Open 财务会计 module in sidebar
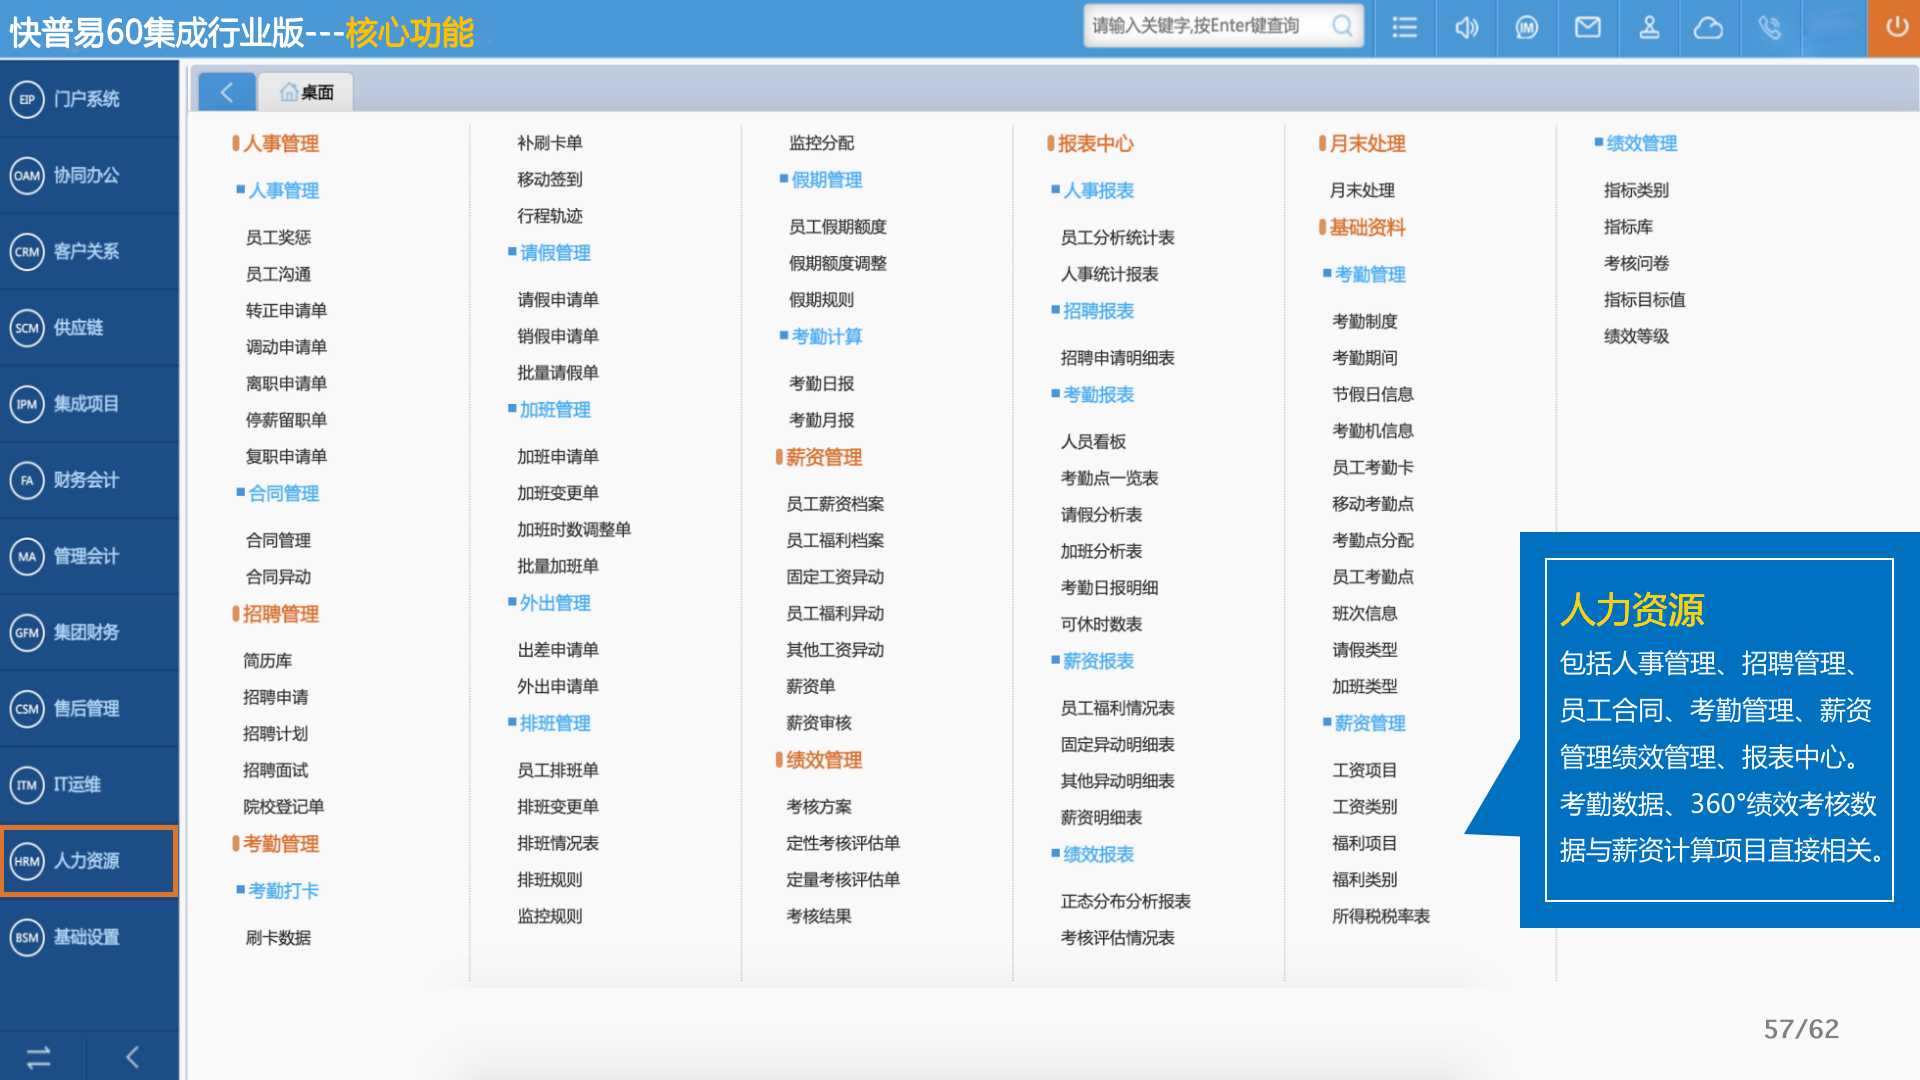The height and width of the screenshot is (1080, 1920). 88,480
